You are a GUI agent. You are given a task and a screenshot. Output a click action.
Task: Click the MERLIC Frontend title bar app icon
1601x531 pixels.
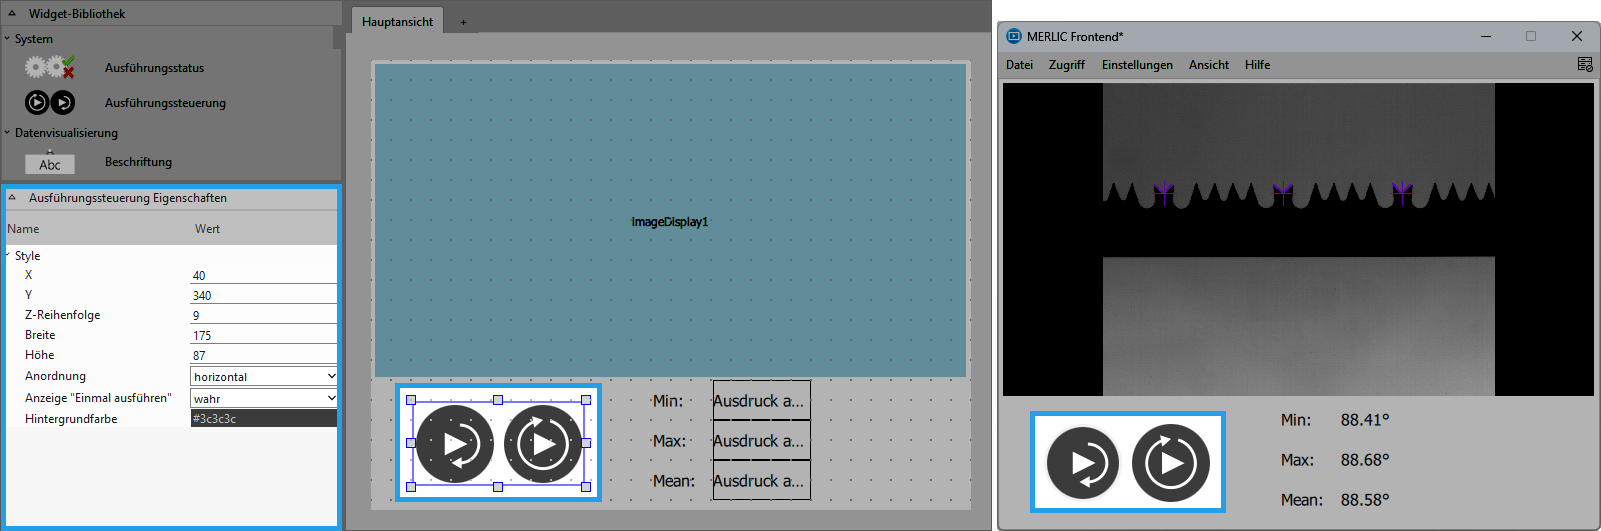click(1014, 36)
